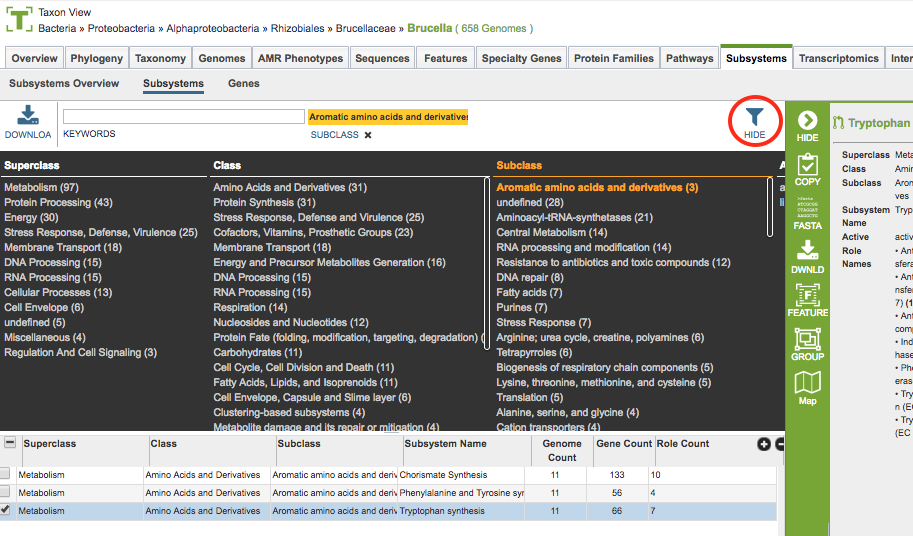Switch to the Features tab

(x=445, y=58)
